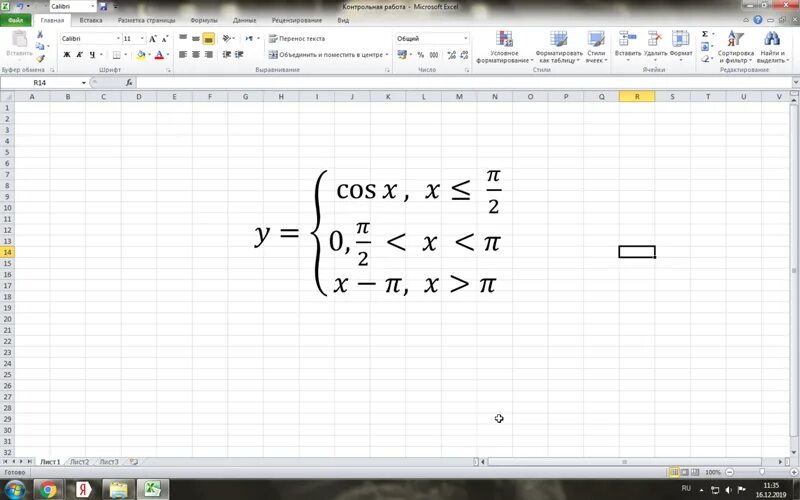Click the Name Box showing R14

point(40,83)
